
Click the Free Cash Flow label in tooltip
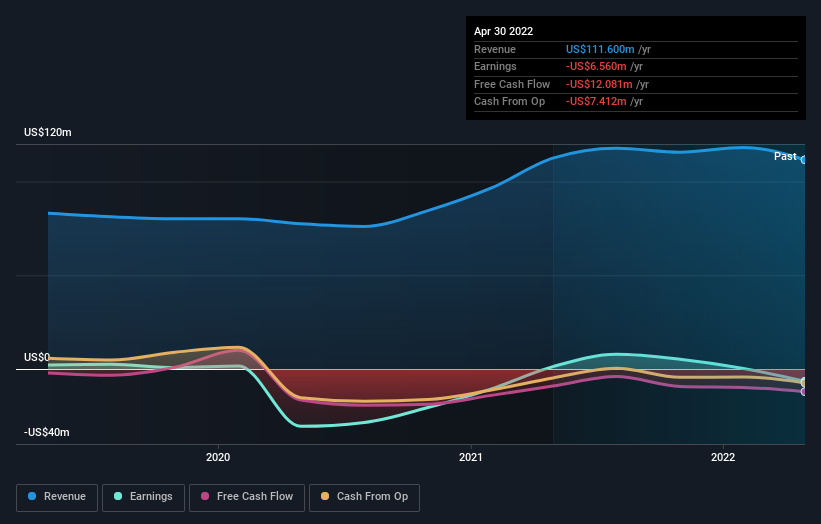[512, 84]
